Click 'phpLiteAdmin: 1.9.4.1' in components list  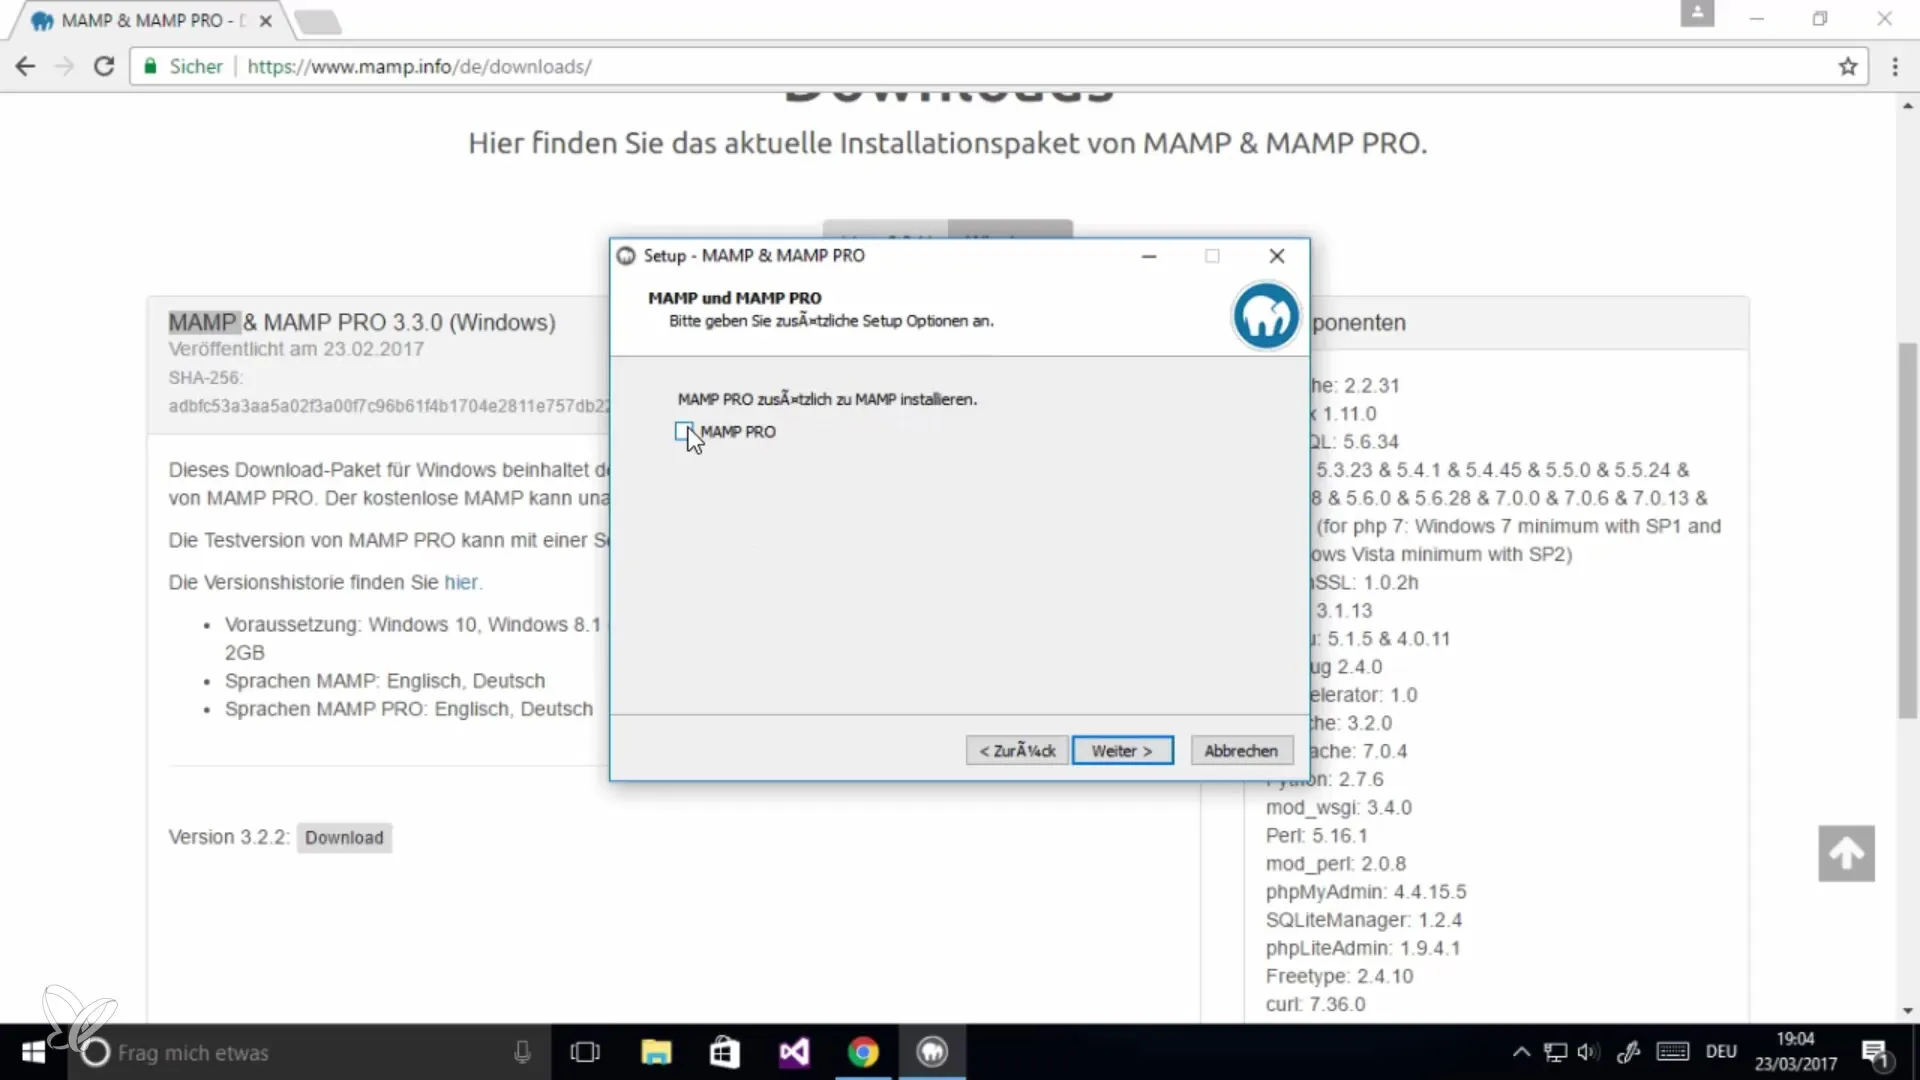tap(1363, 948)
